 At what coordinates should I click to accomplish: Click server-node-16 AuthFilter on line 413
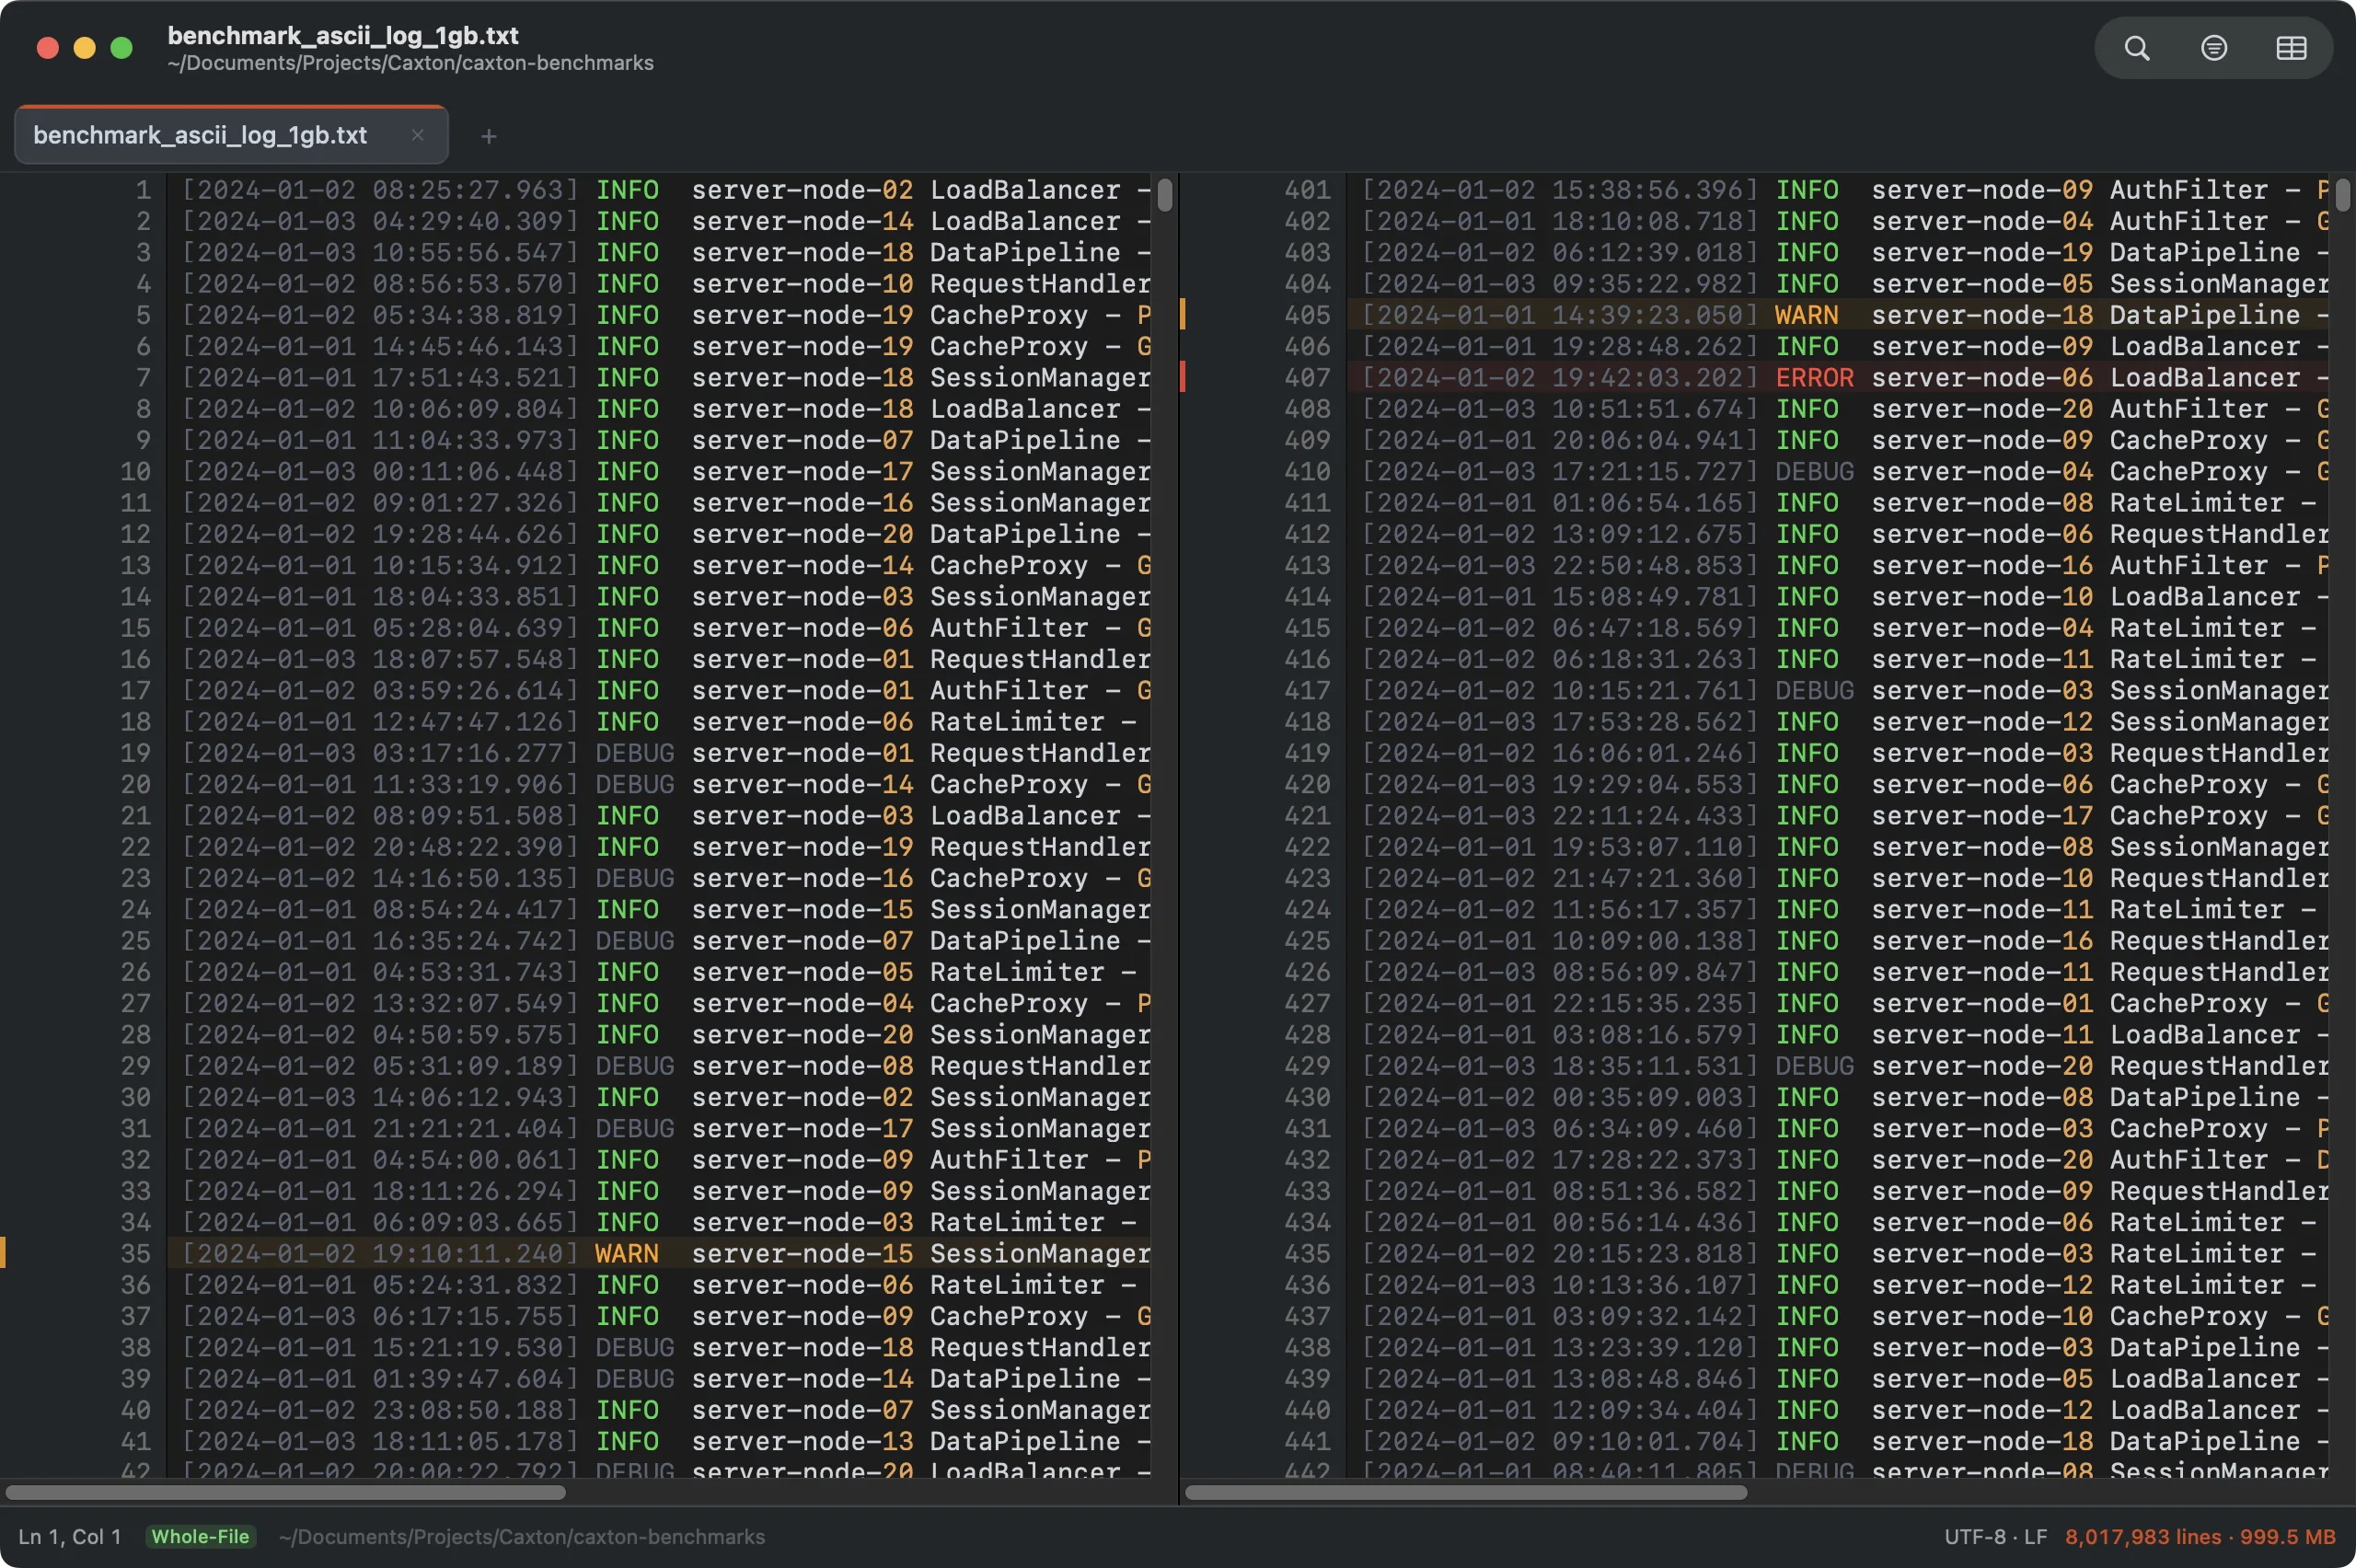2069,565
